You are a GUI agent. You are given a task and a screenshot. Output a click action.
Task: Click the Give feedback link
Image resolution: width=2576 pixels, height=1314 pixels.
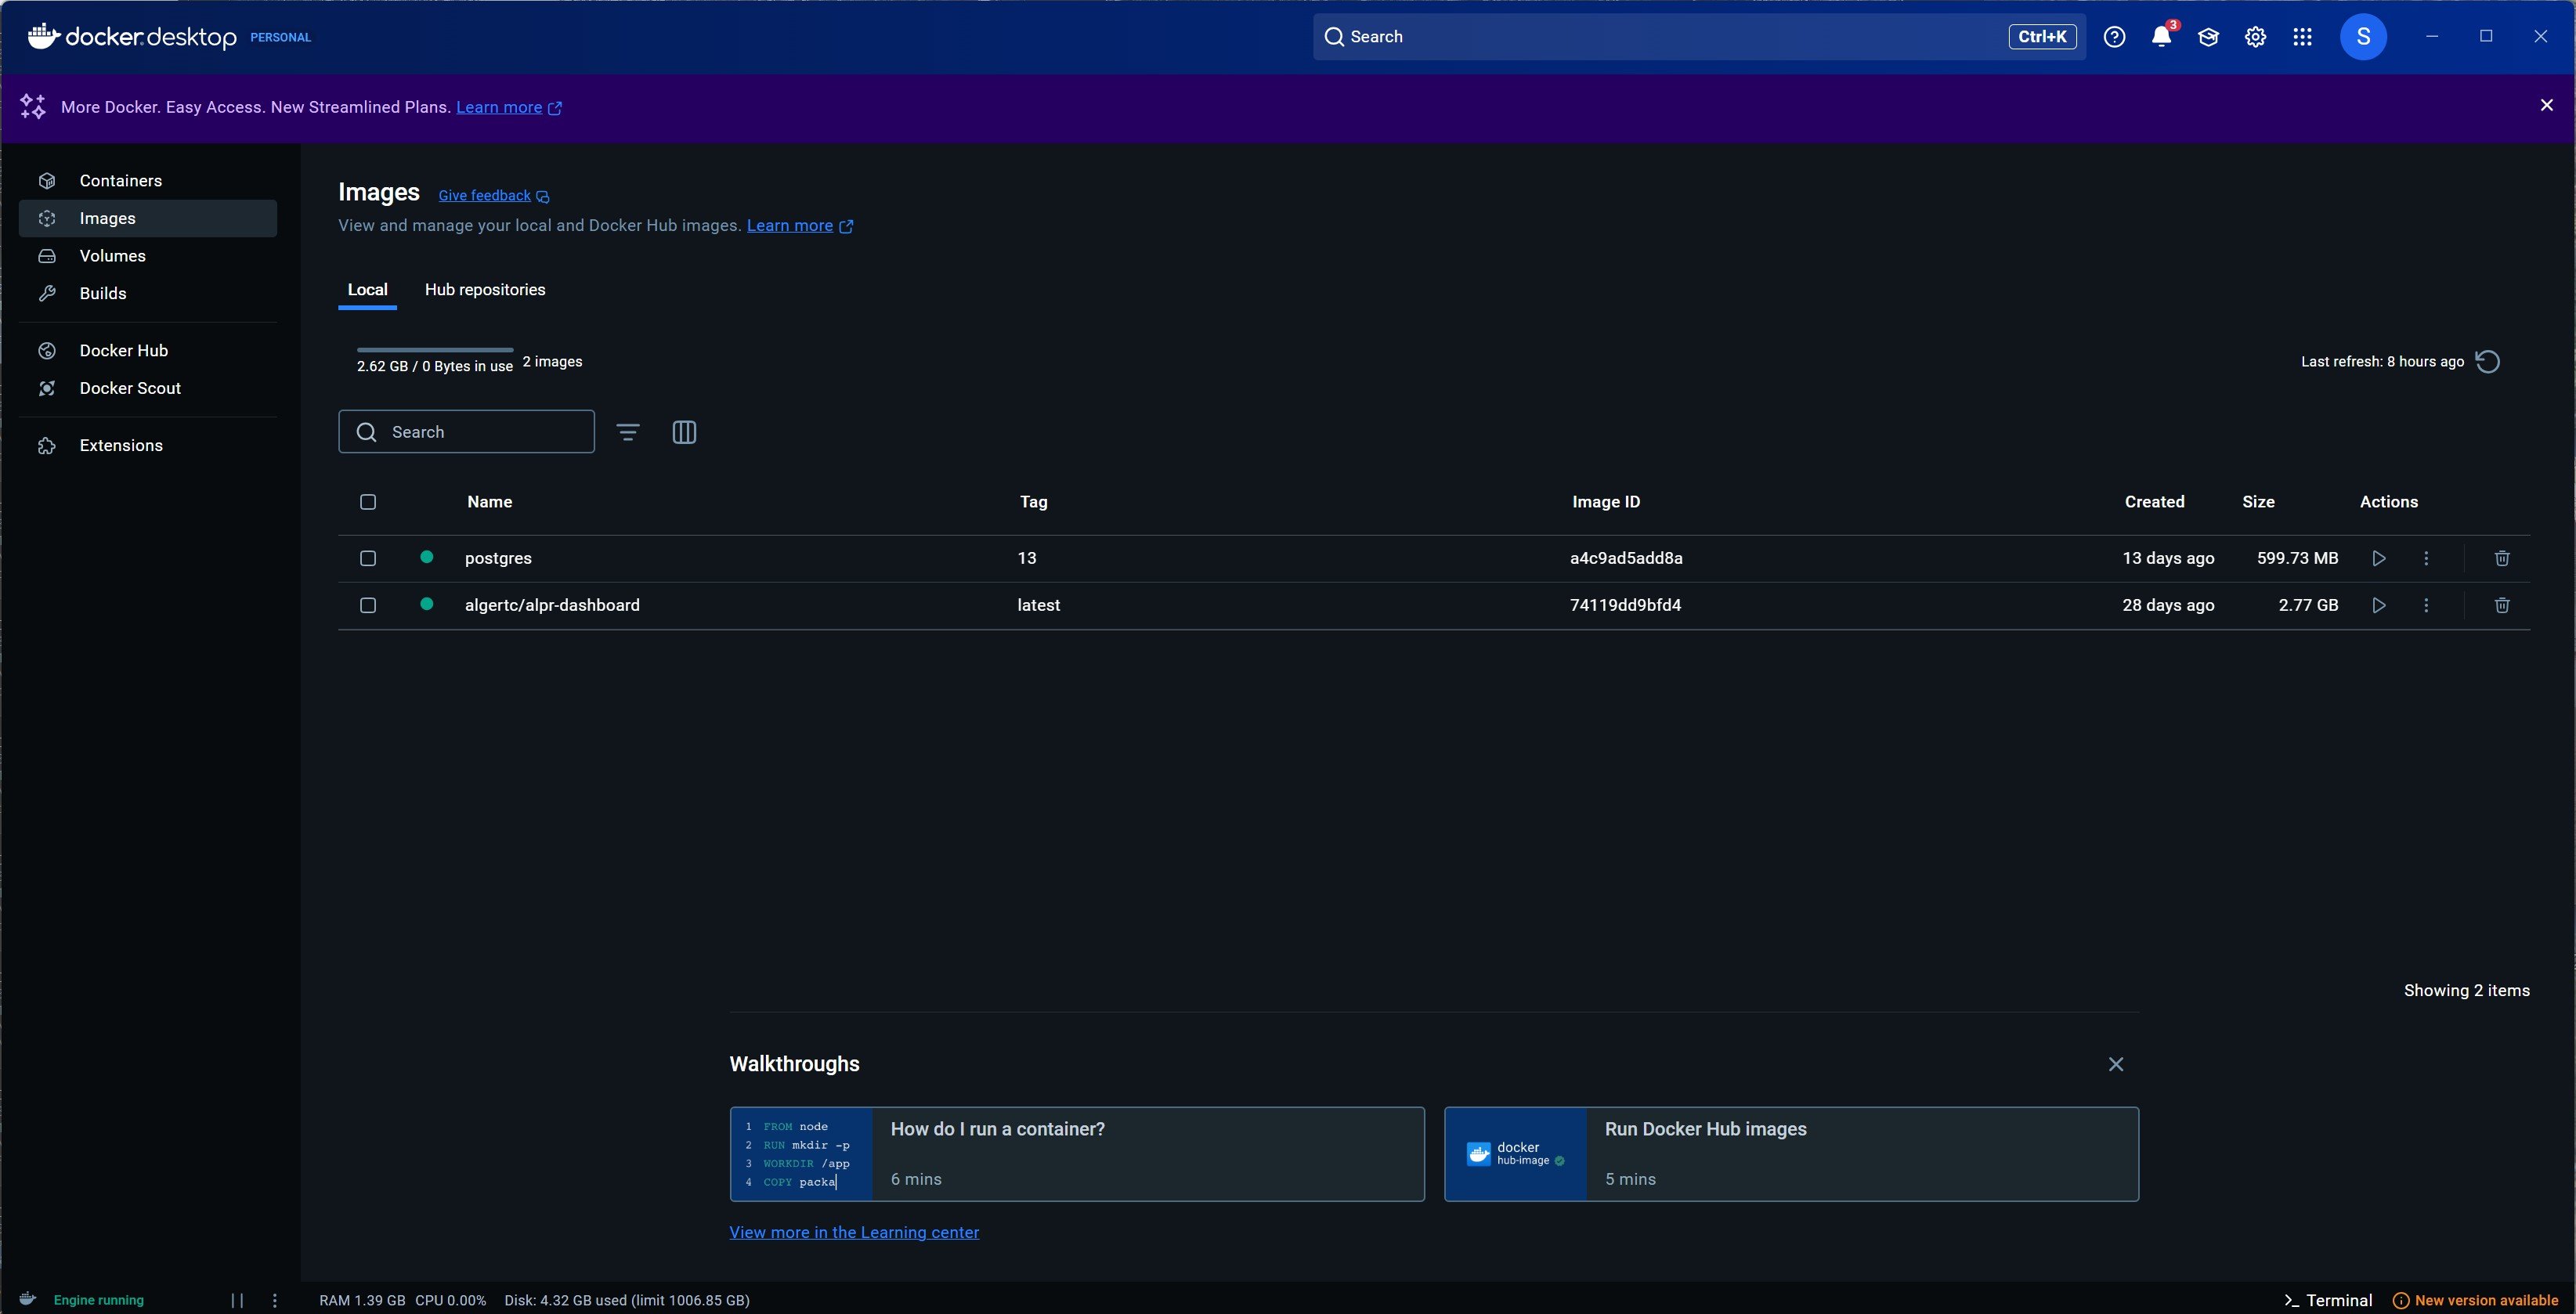tap(494, 196)
